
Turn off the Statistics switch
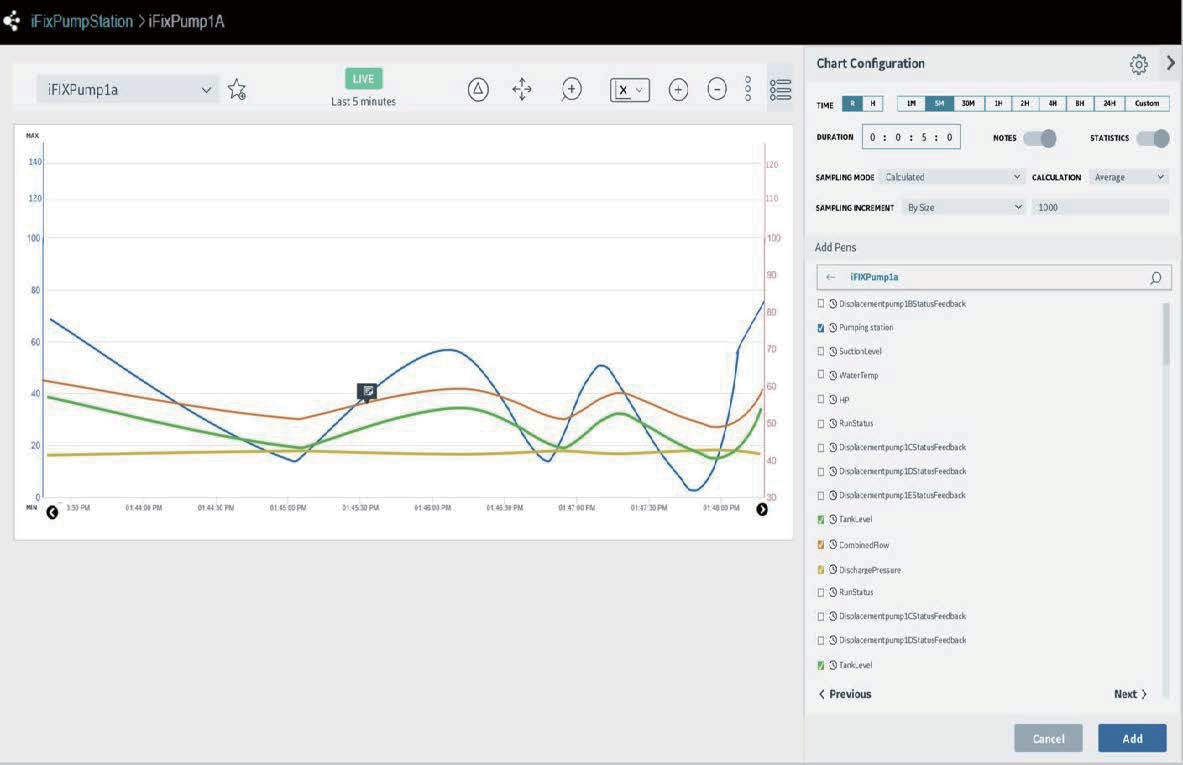[x=1152, y=138]
